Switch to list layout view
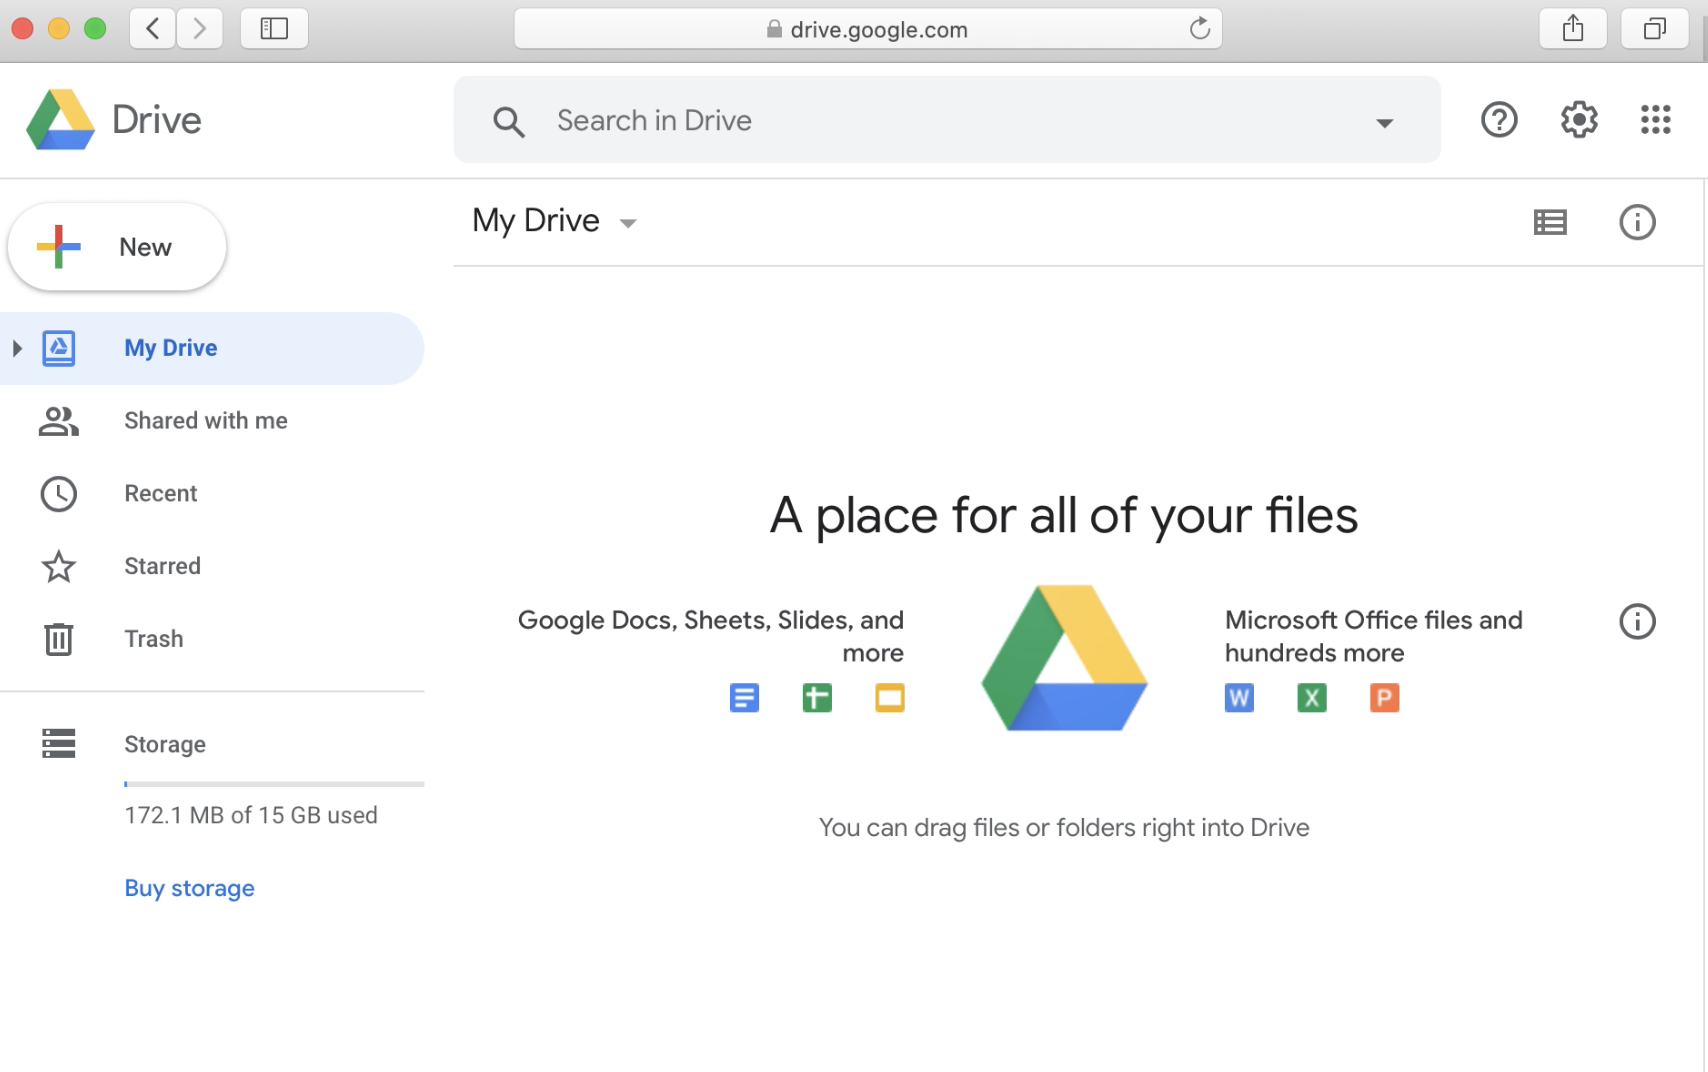The width and height of the screenshot is (1708, 1072). coord(1550,222)
